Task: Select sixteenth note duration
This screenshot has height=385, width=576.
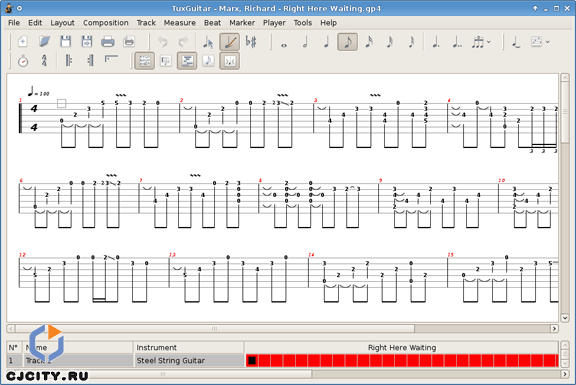Action: (369, 42)
